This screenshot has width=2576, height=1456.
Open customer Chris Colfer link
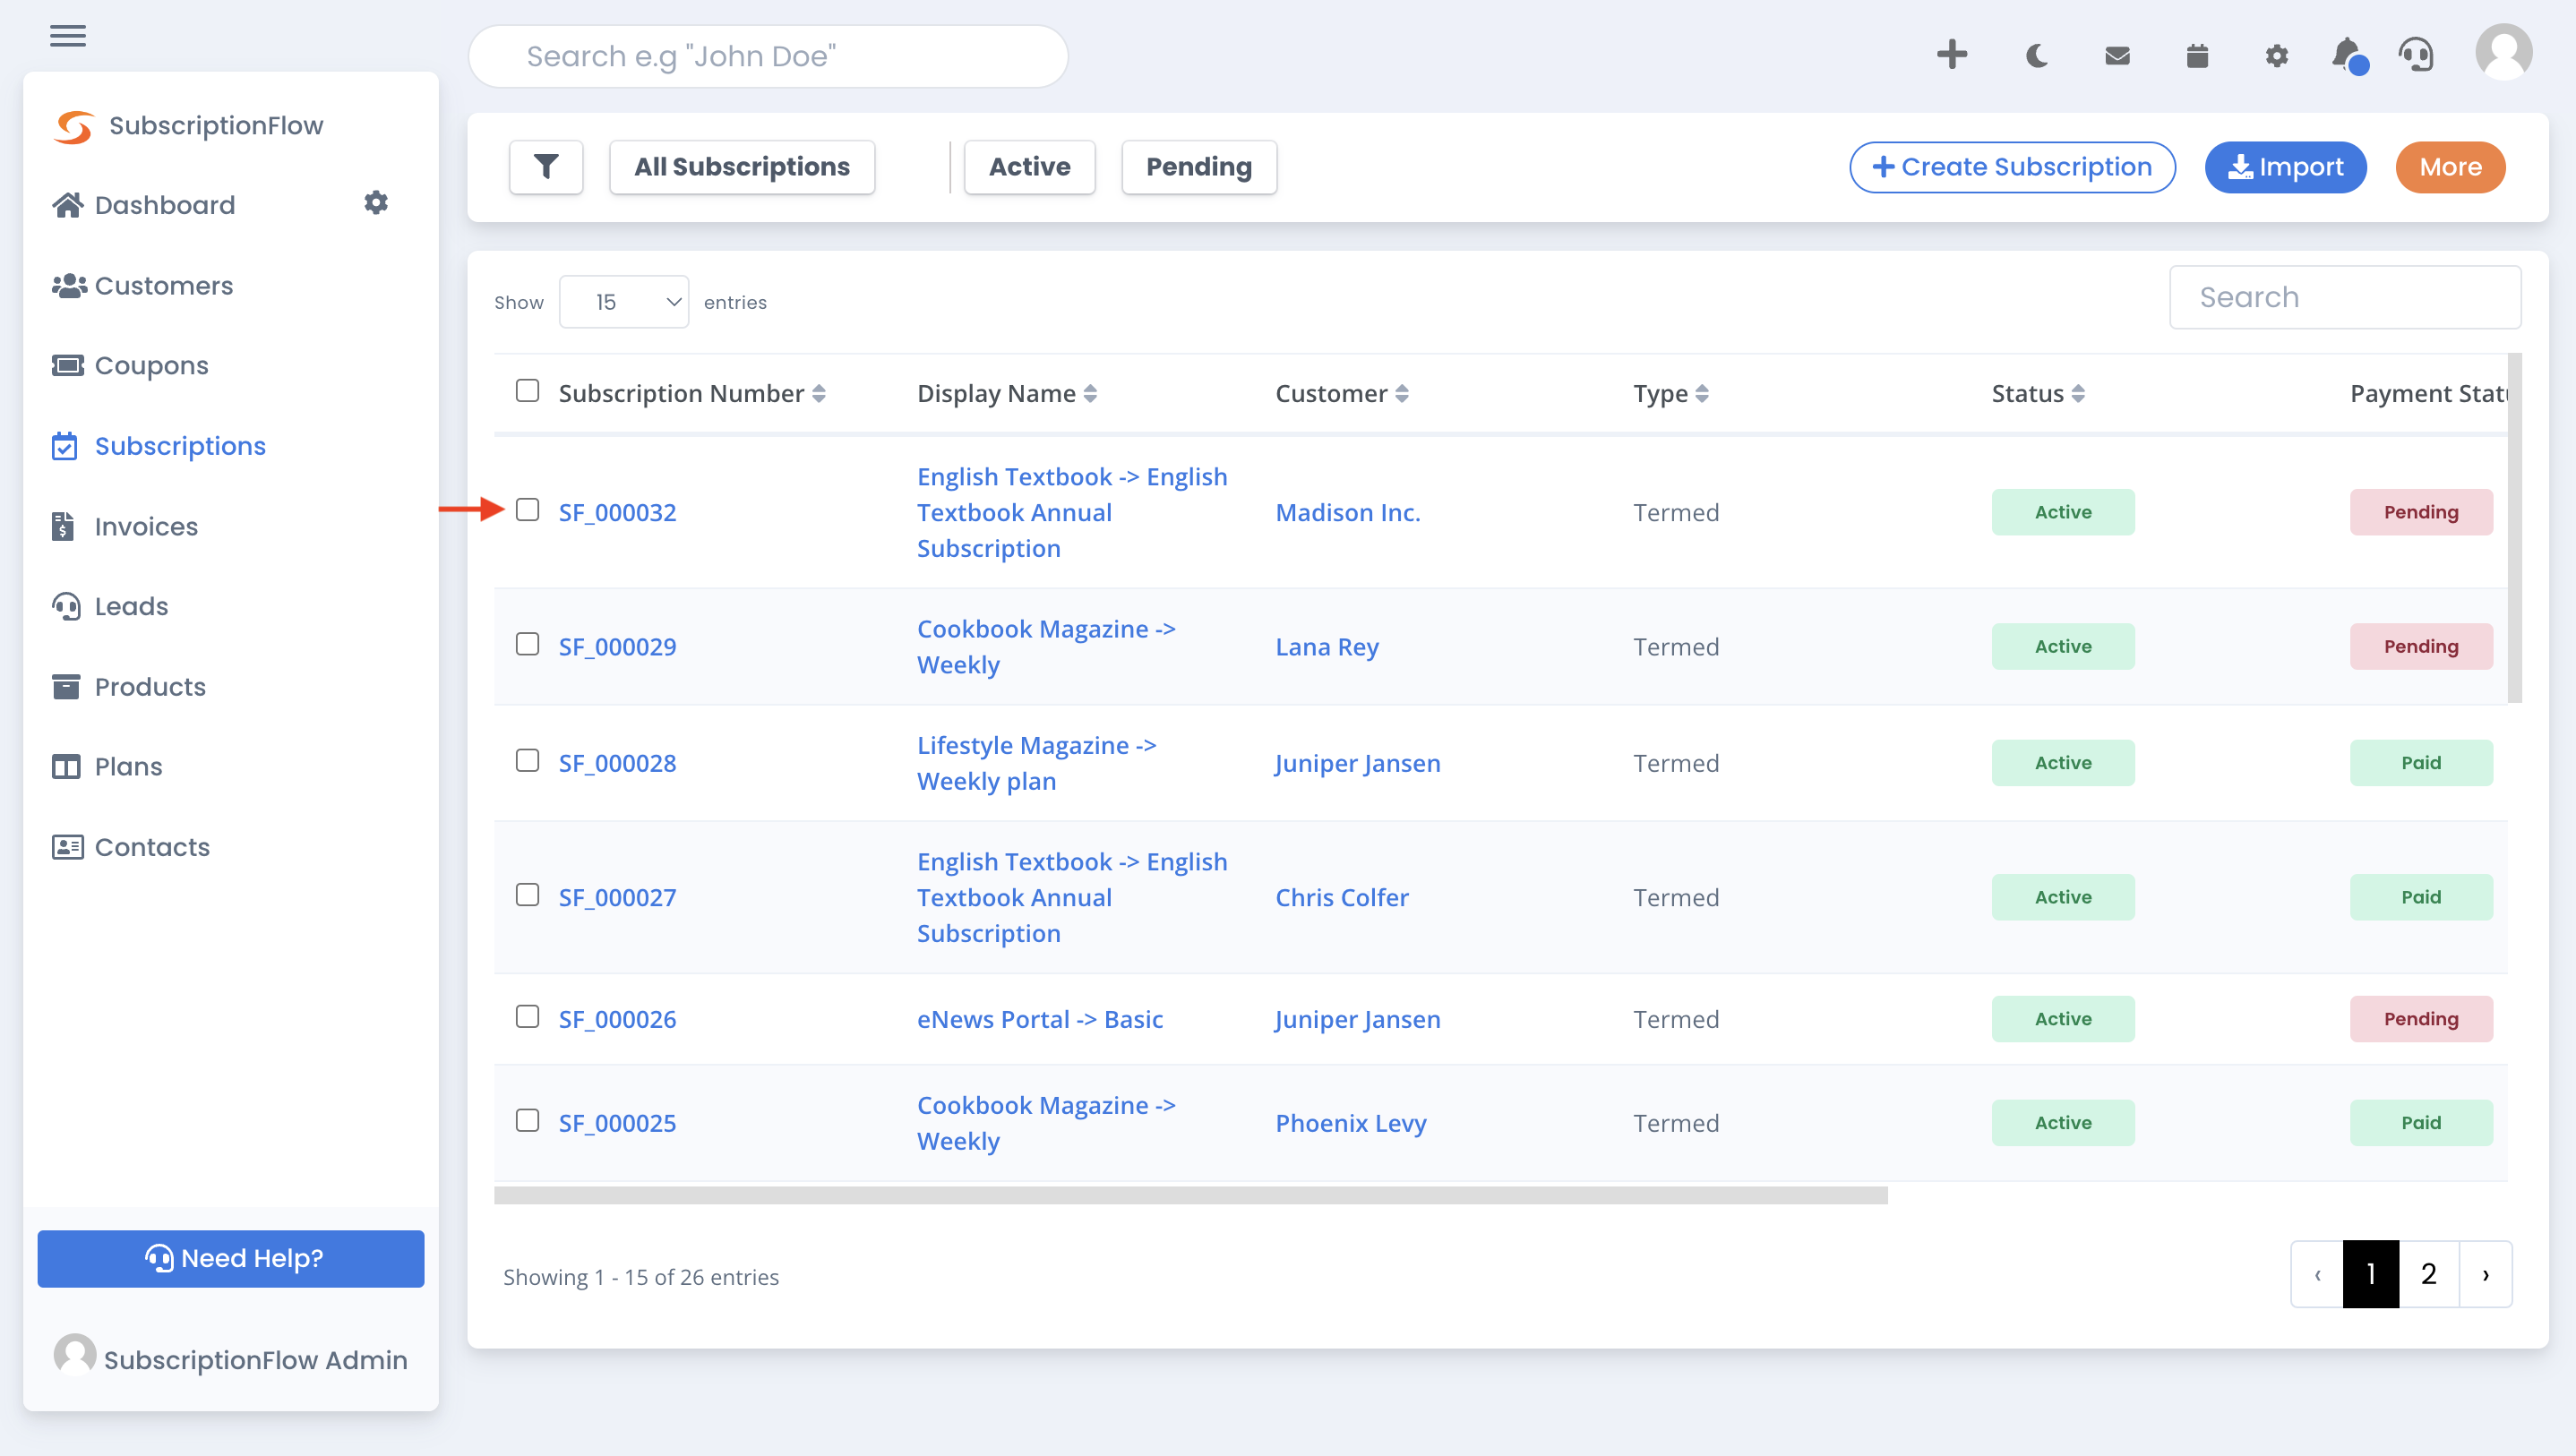1341,897
